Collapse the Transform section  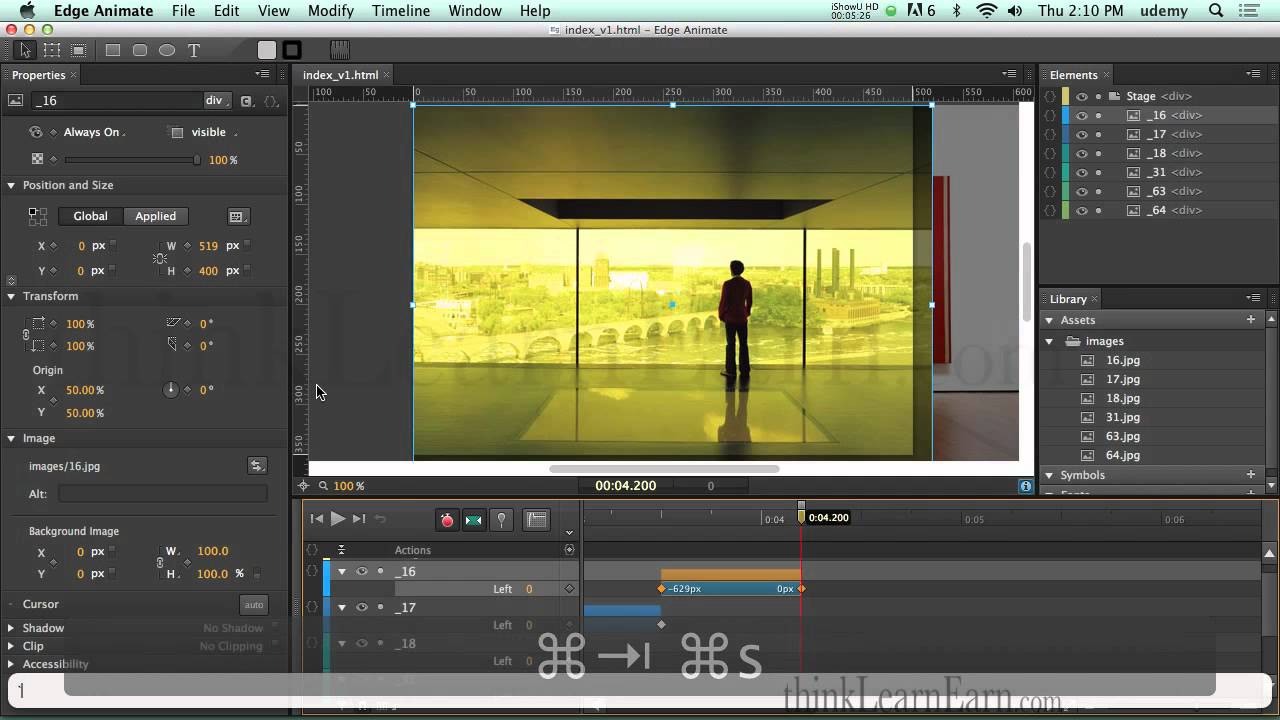11,296
